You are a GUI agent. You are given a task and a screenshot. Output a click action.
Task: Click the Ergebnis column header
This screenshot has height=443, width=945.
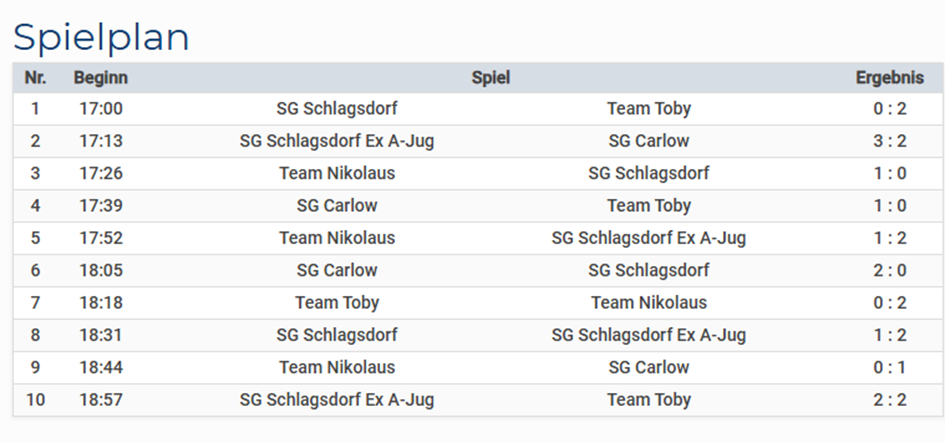pyautogui.click(x=890, y=78)
